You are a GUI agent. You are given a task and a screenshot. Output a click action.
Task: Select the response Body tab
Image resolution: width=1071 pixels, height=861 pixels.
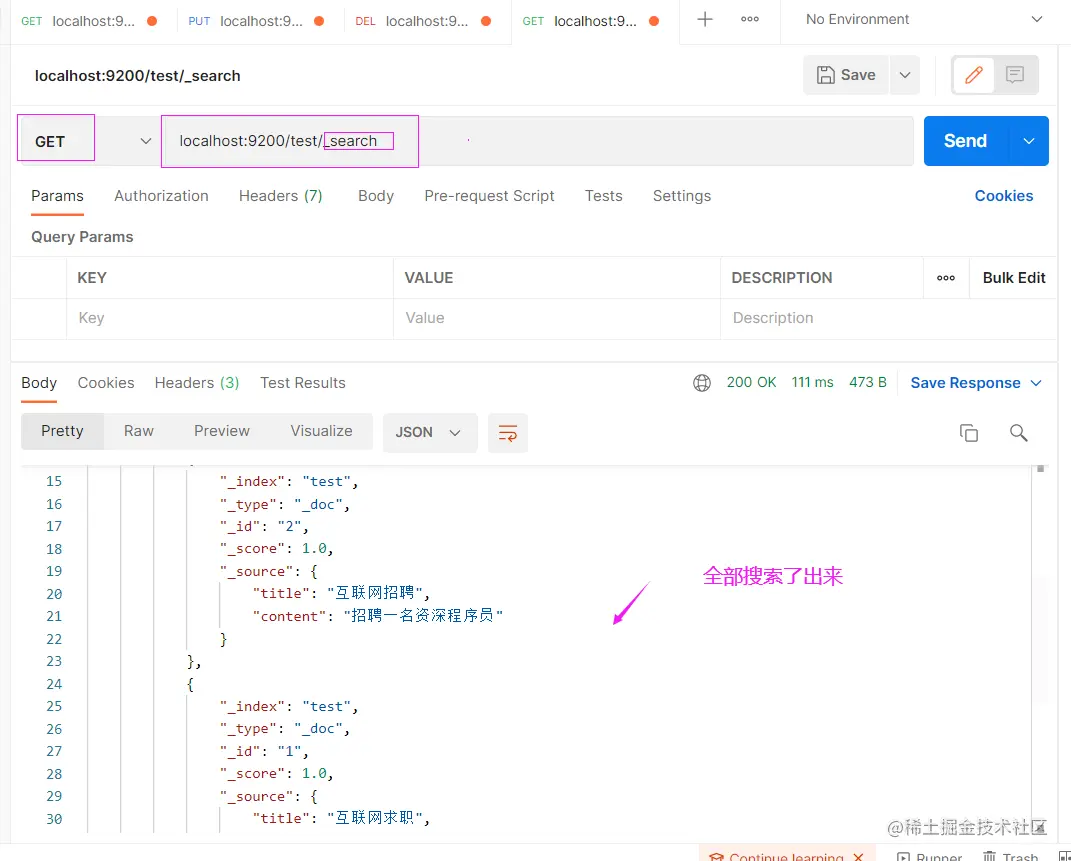coord(39,383)
